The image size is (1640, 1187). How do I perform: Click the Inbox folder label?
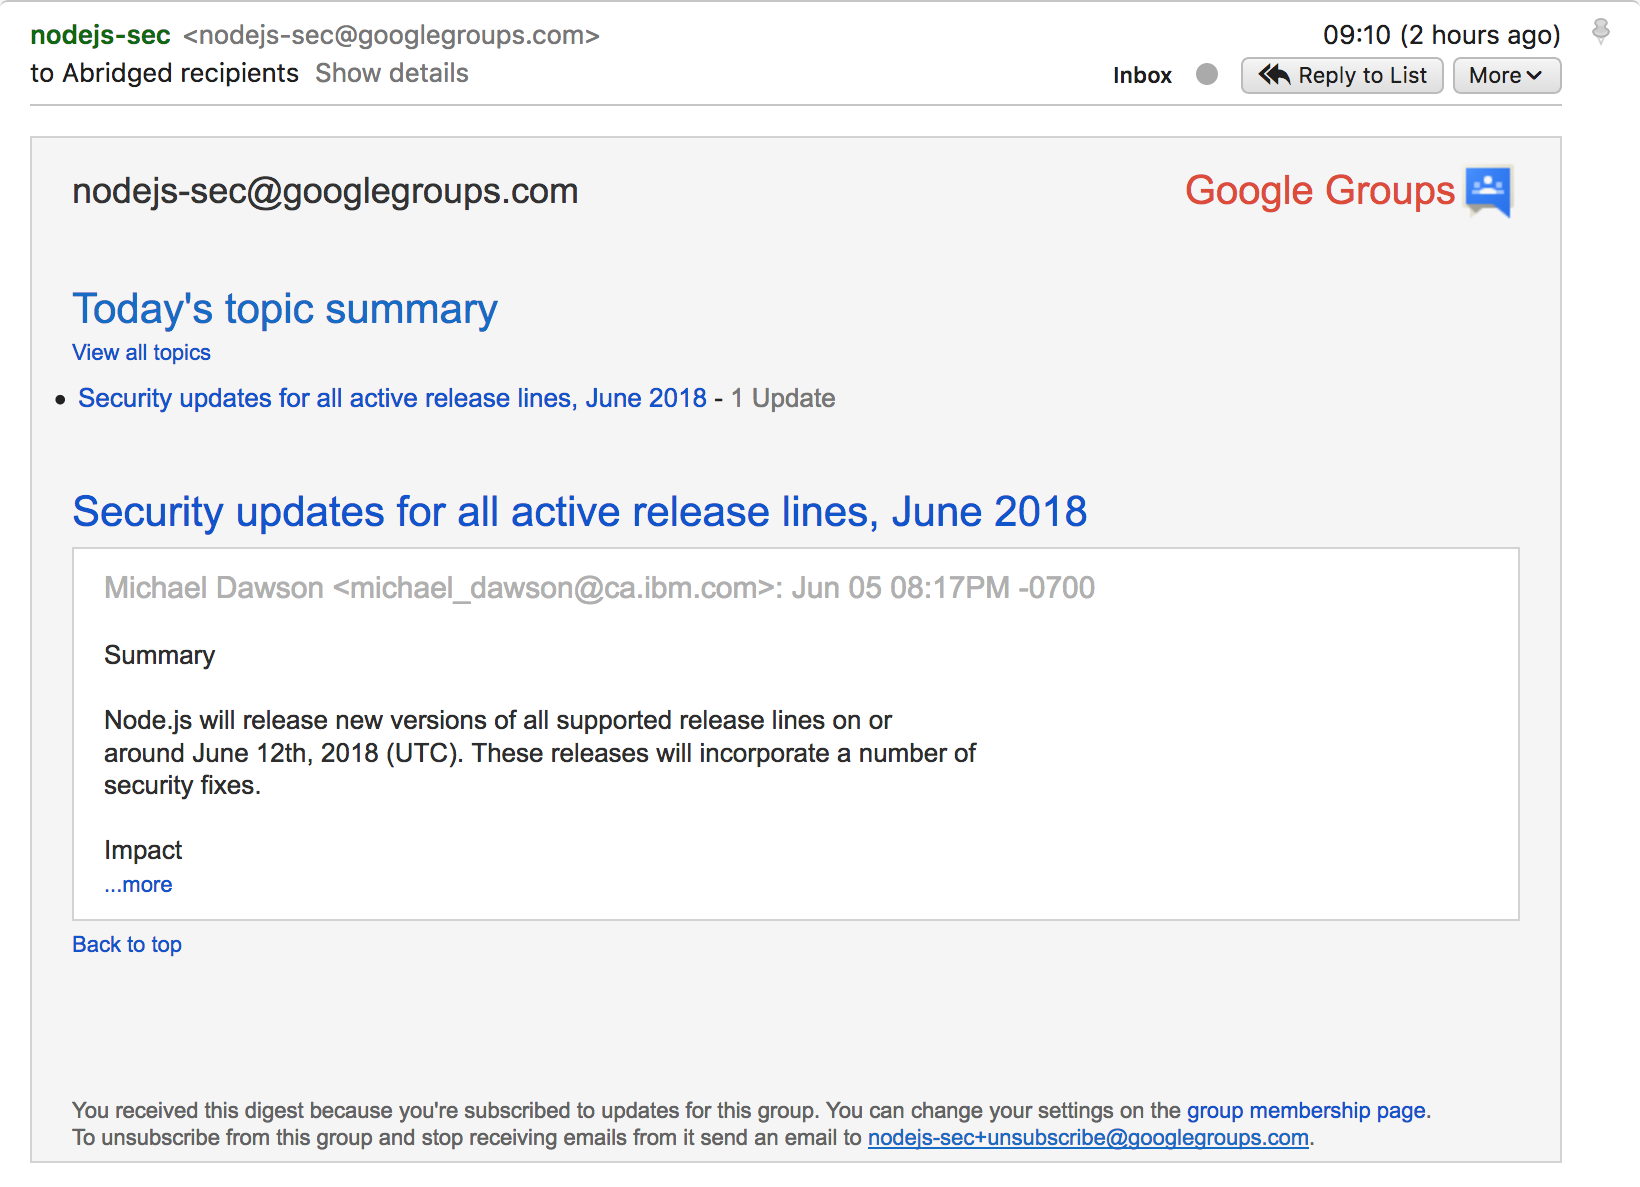(x=1142, y=75)
